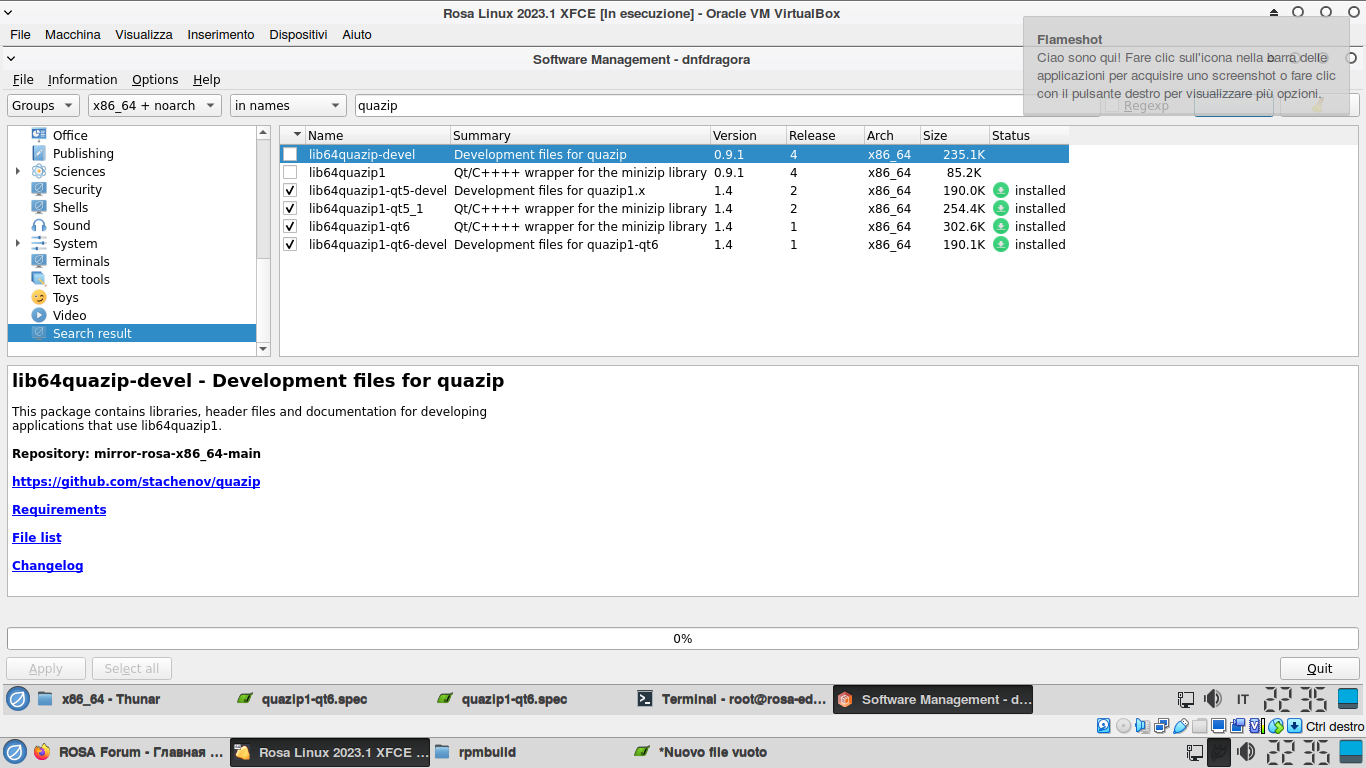The image size is (1366, 768).
Task: Uncheck lib64quazip1-qt6-devel package checkbox
Action: (x=290, y=244)
